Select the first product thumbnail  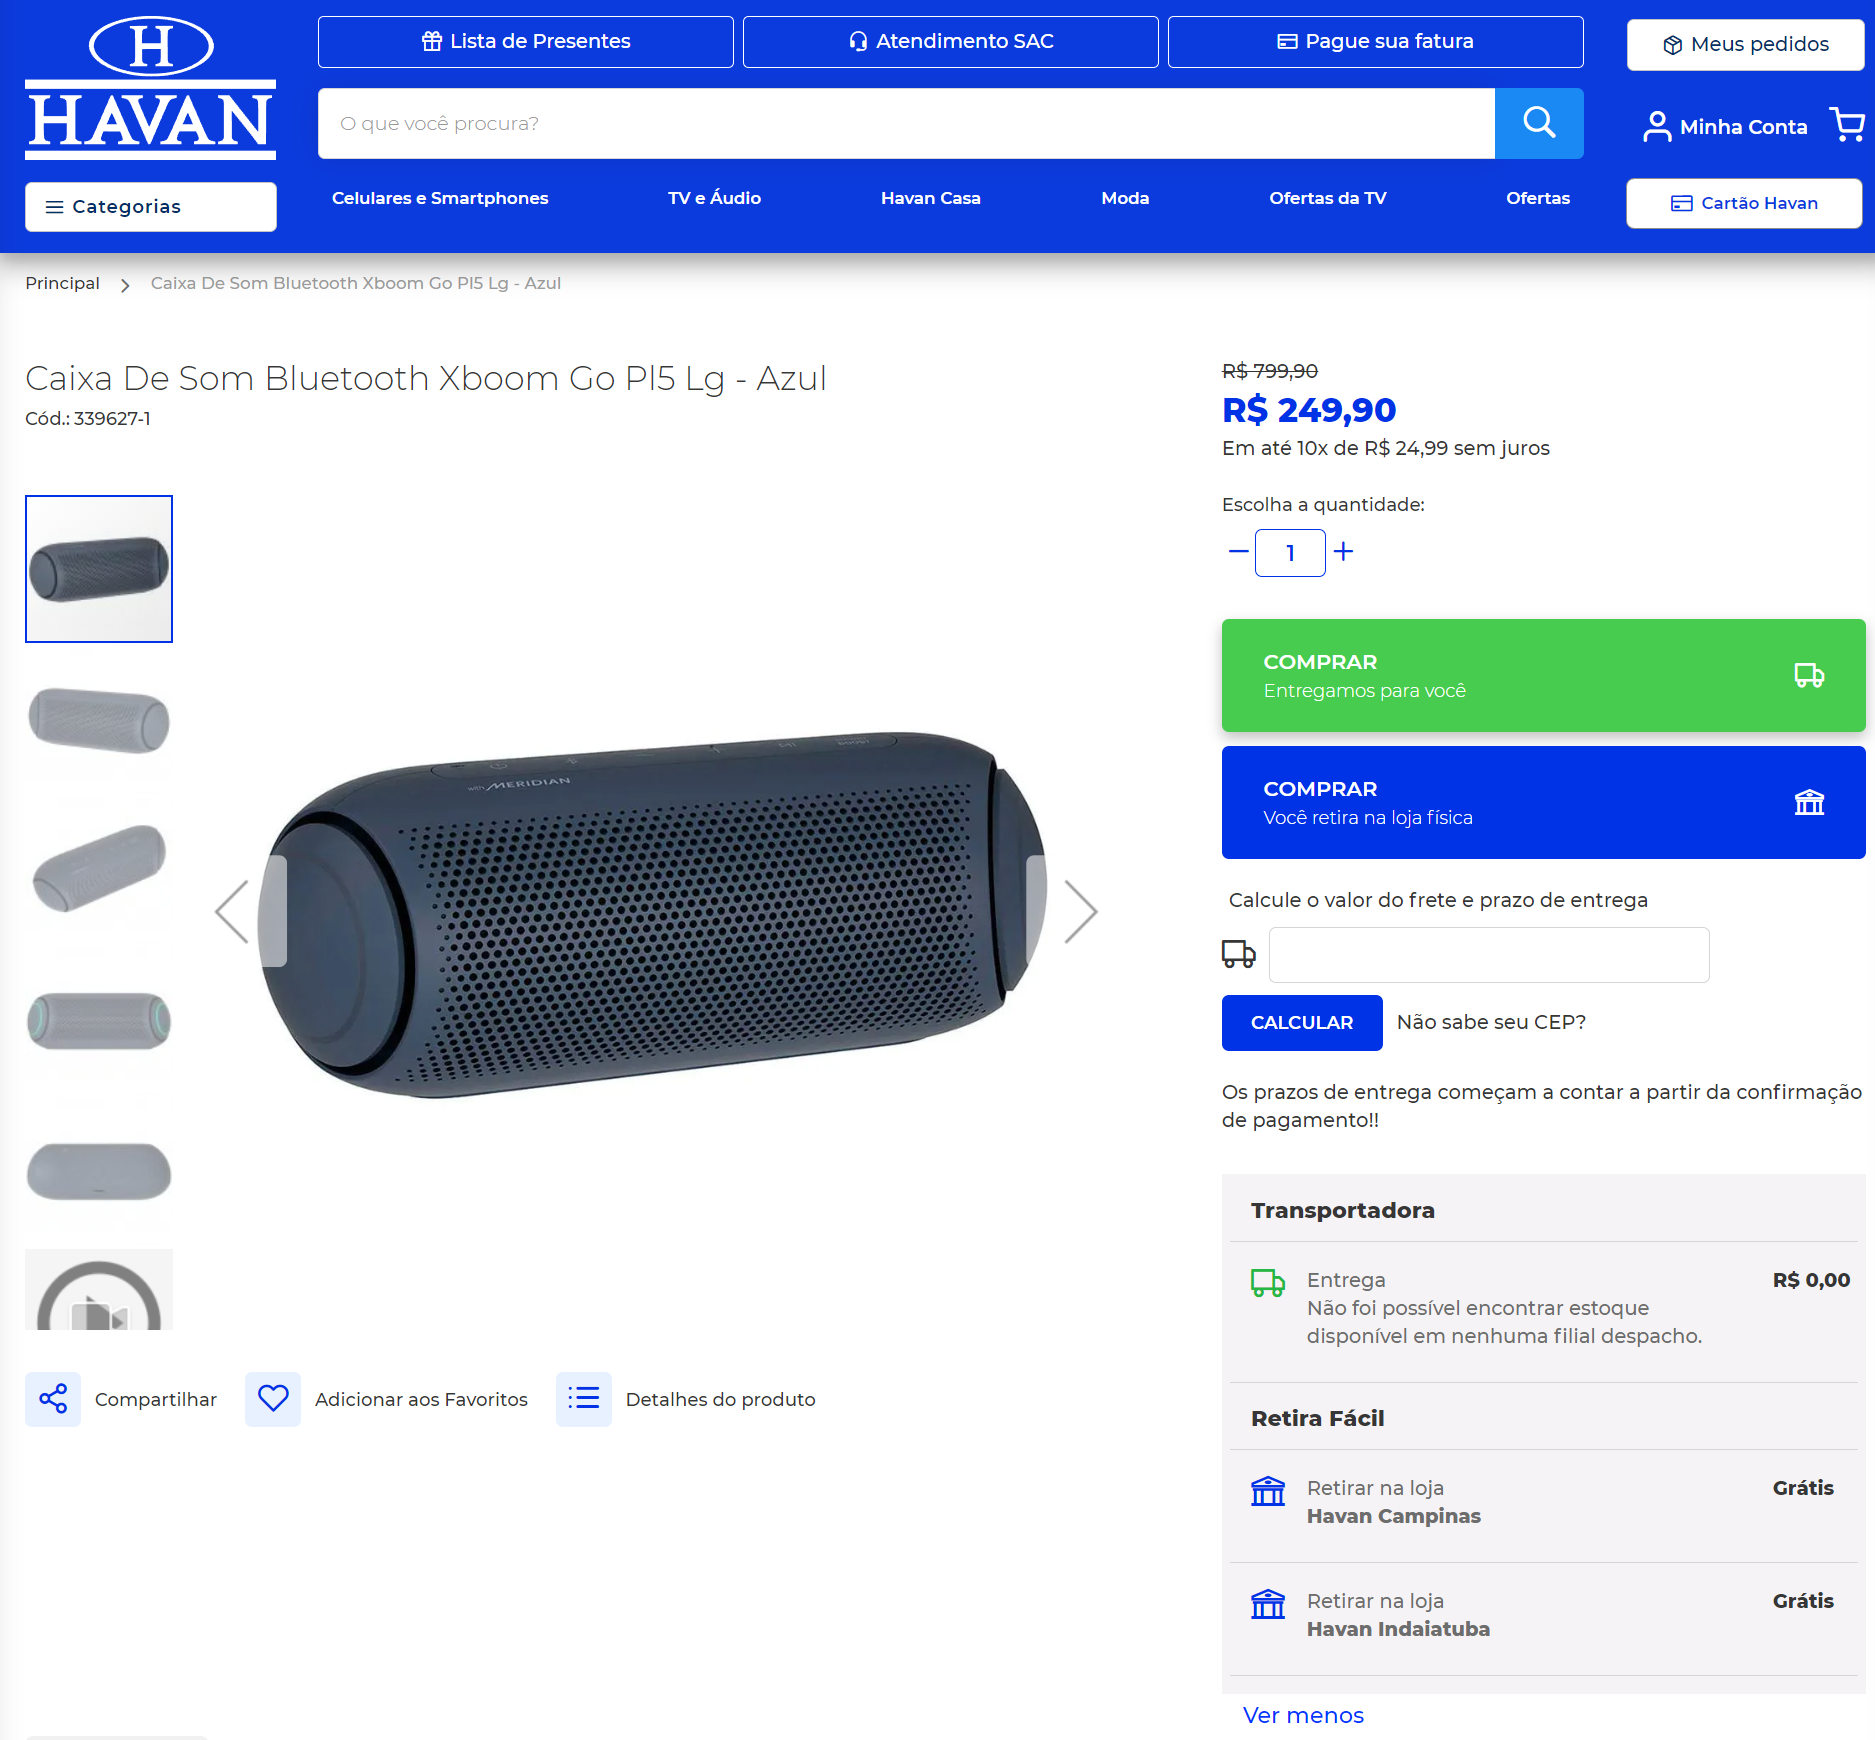click(x=99, y=569)
